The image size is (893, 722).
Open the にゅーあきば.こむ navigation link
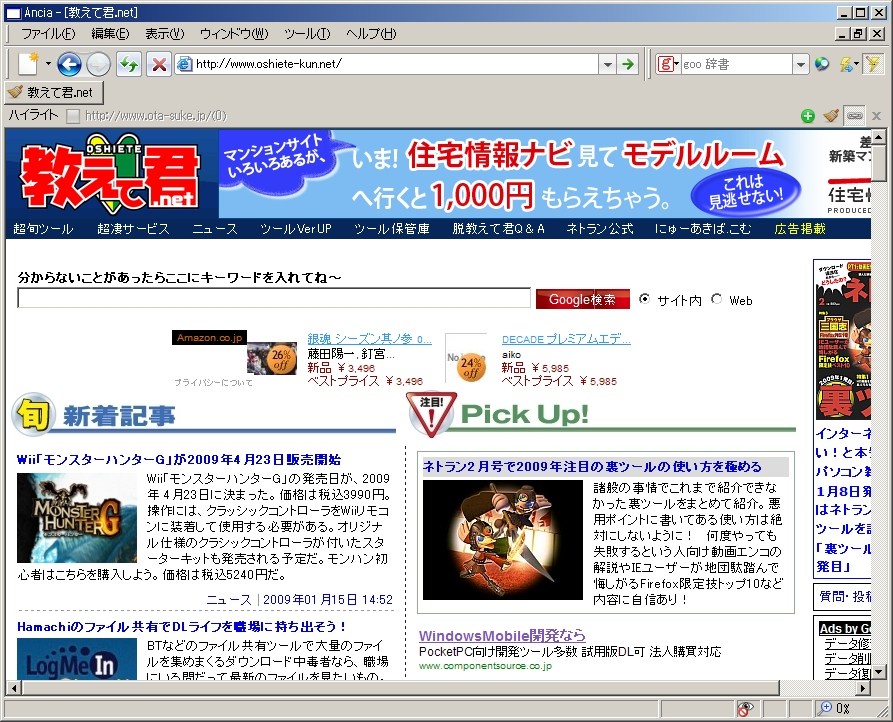click(703, 229)
